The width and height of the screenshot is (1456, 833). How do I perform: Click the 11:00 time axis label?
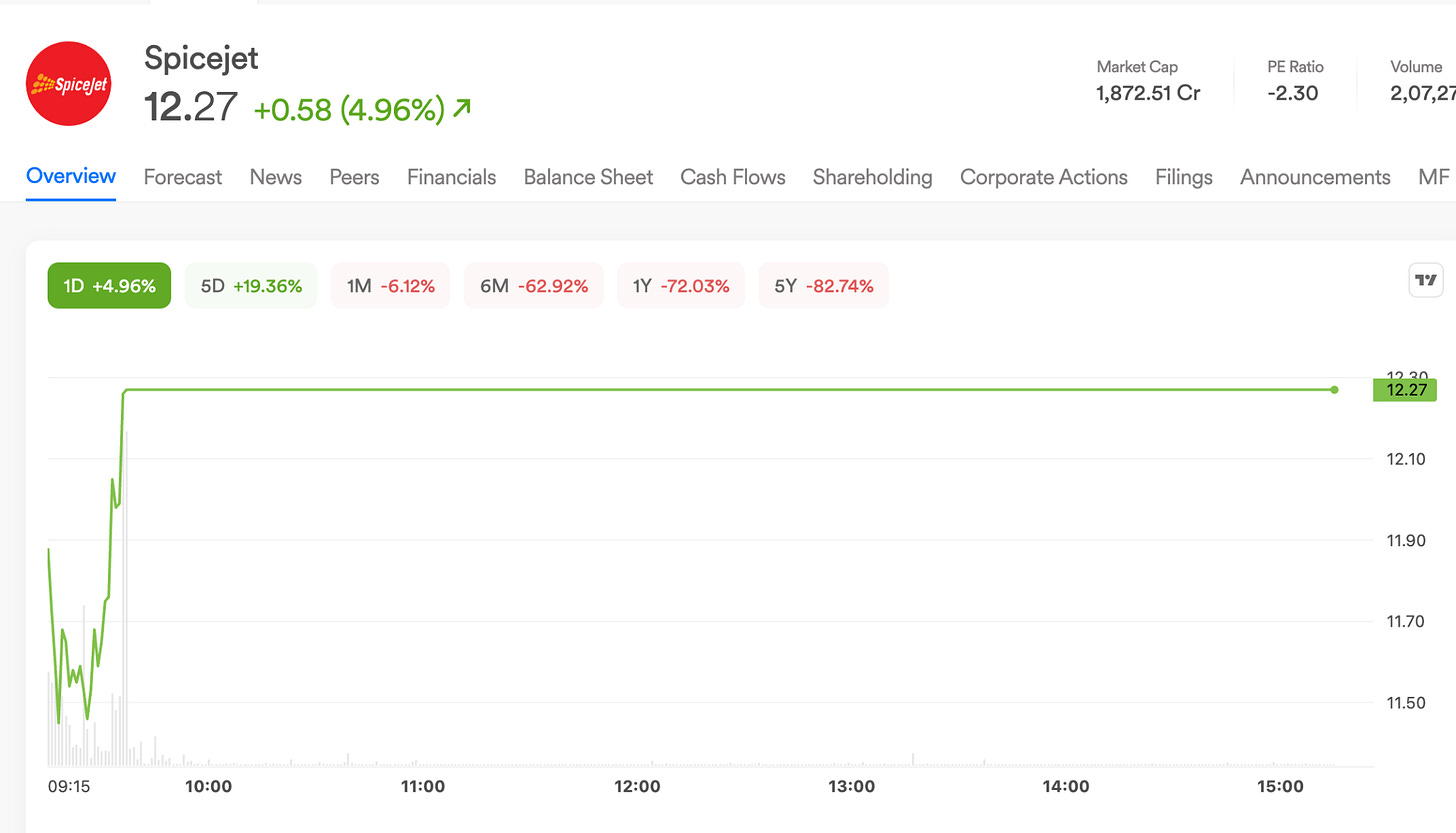(x=423, y=787)
